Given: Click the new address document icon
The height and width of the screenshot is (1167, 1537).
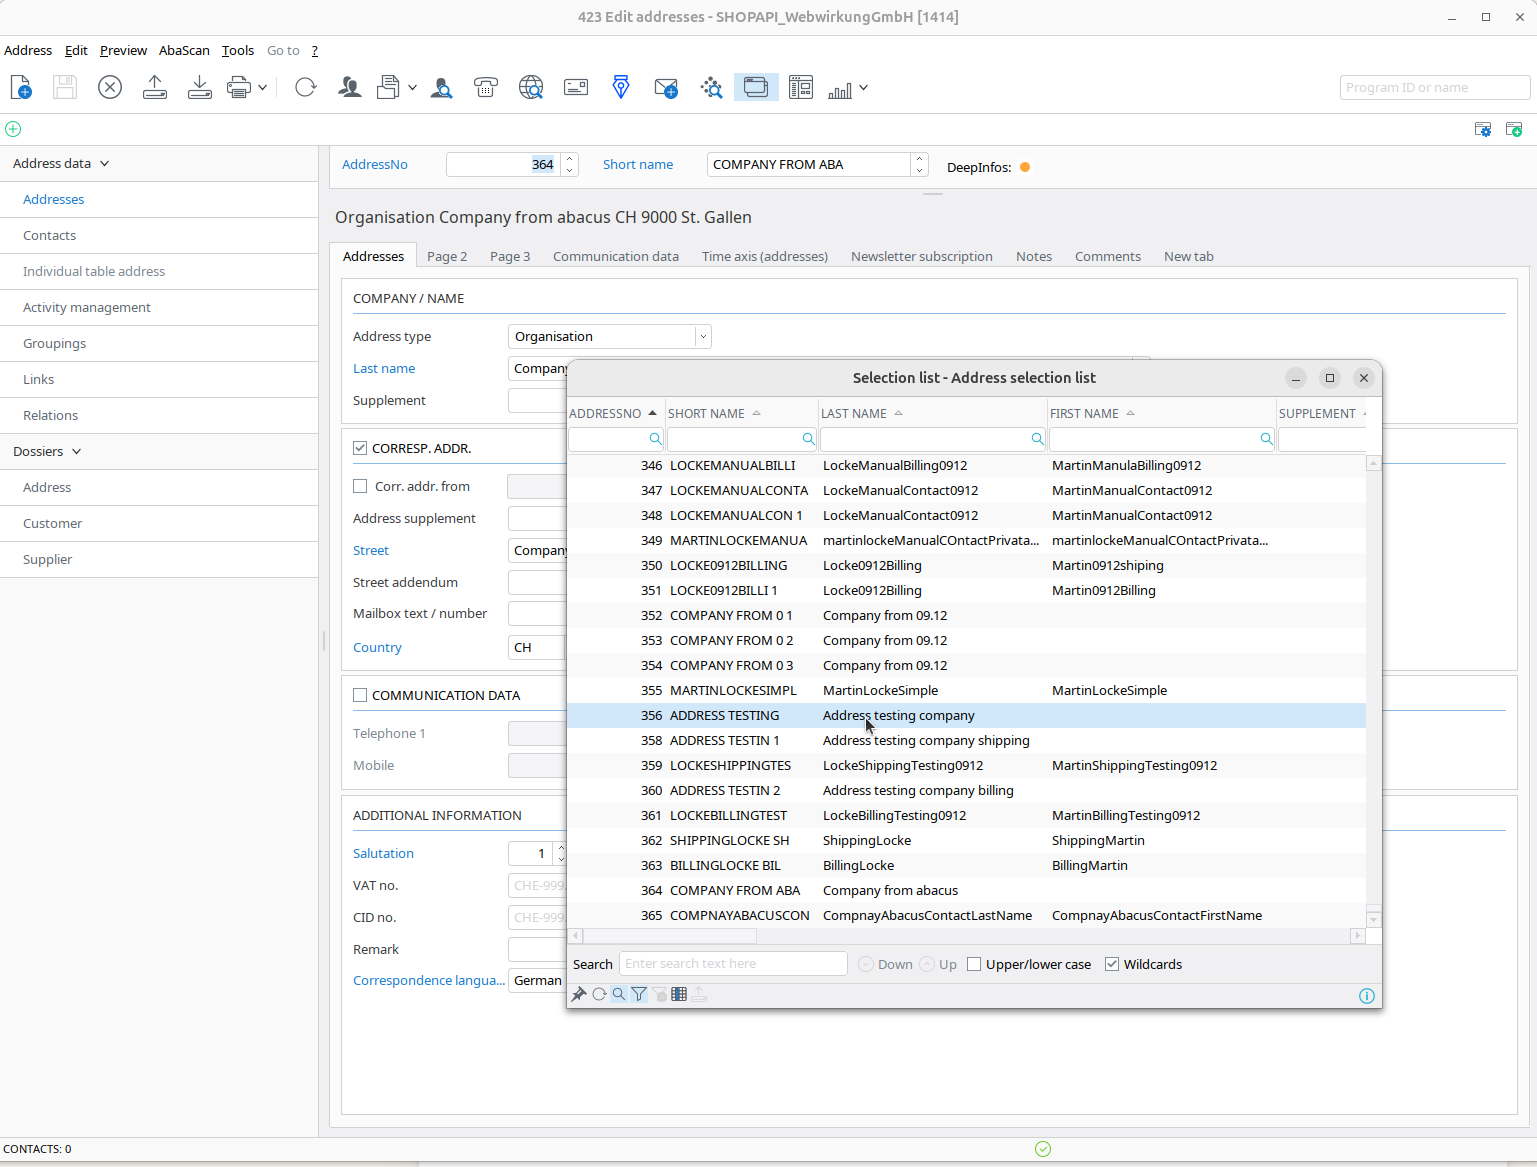Looking at the screenshot, I should click(x=21, y=88).
